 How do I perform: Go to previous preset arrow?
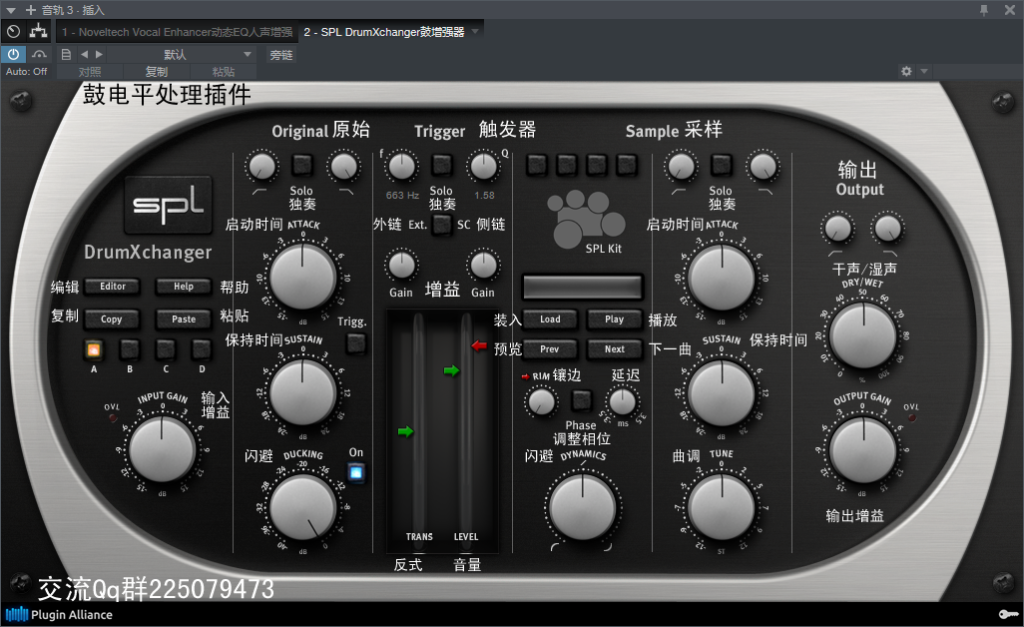point(84,54)
